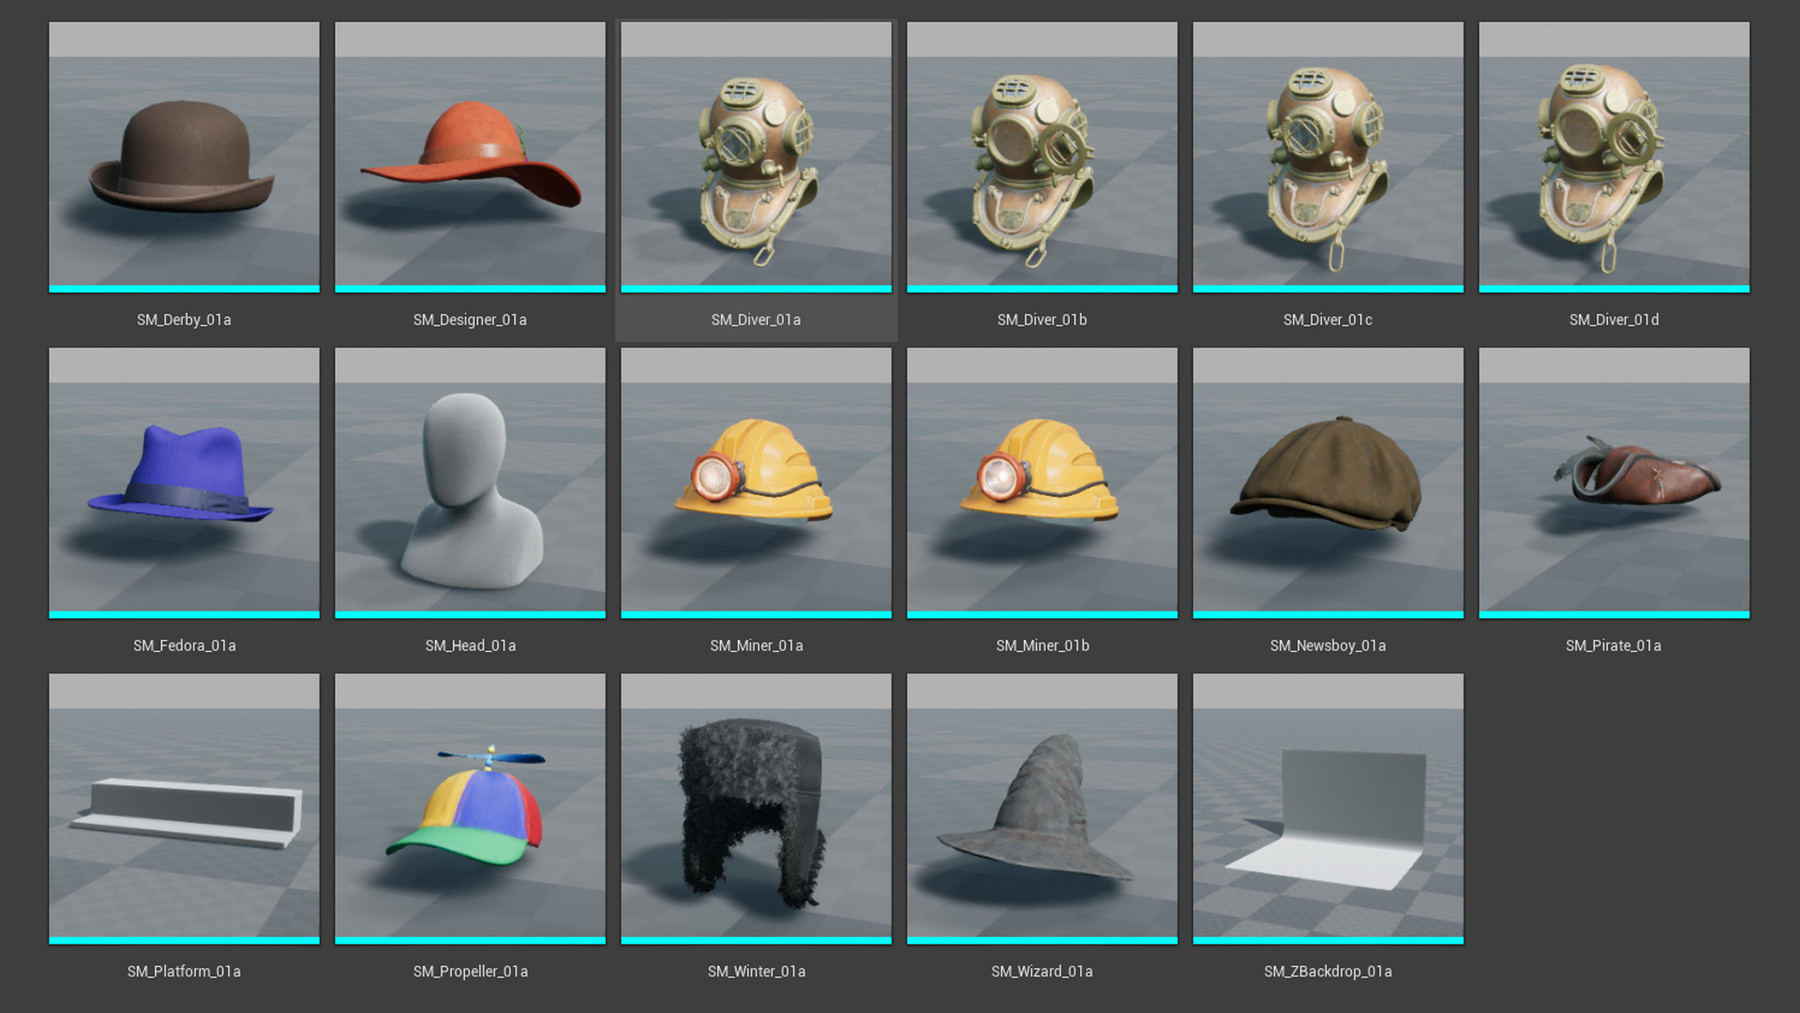
Task: Open the SM_Fedora_01a blue fedora asset
Action: [x=184, y=481]
